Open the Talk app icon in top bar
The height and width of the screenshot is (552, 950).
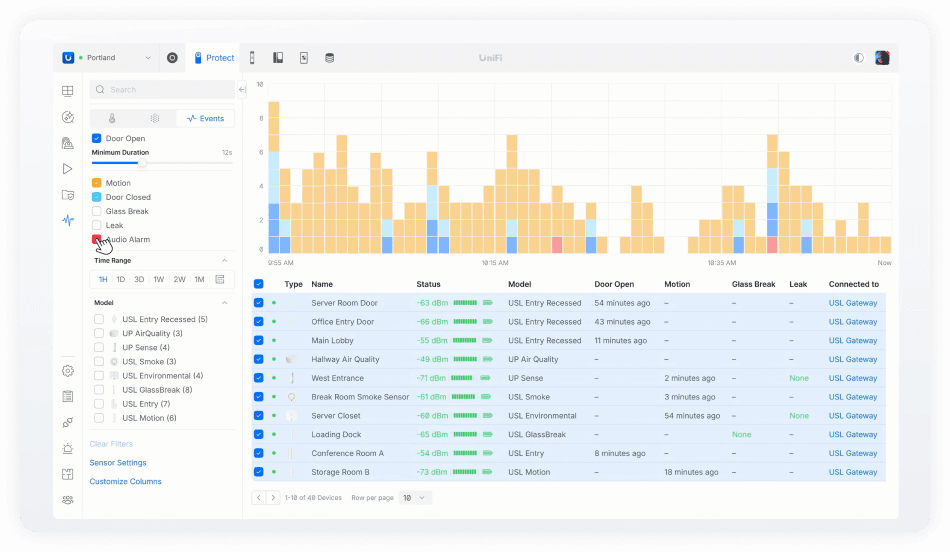278,58
